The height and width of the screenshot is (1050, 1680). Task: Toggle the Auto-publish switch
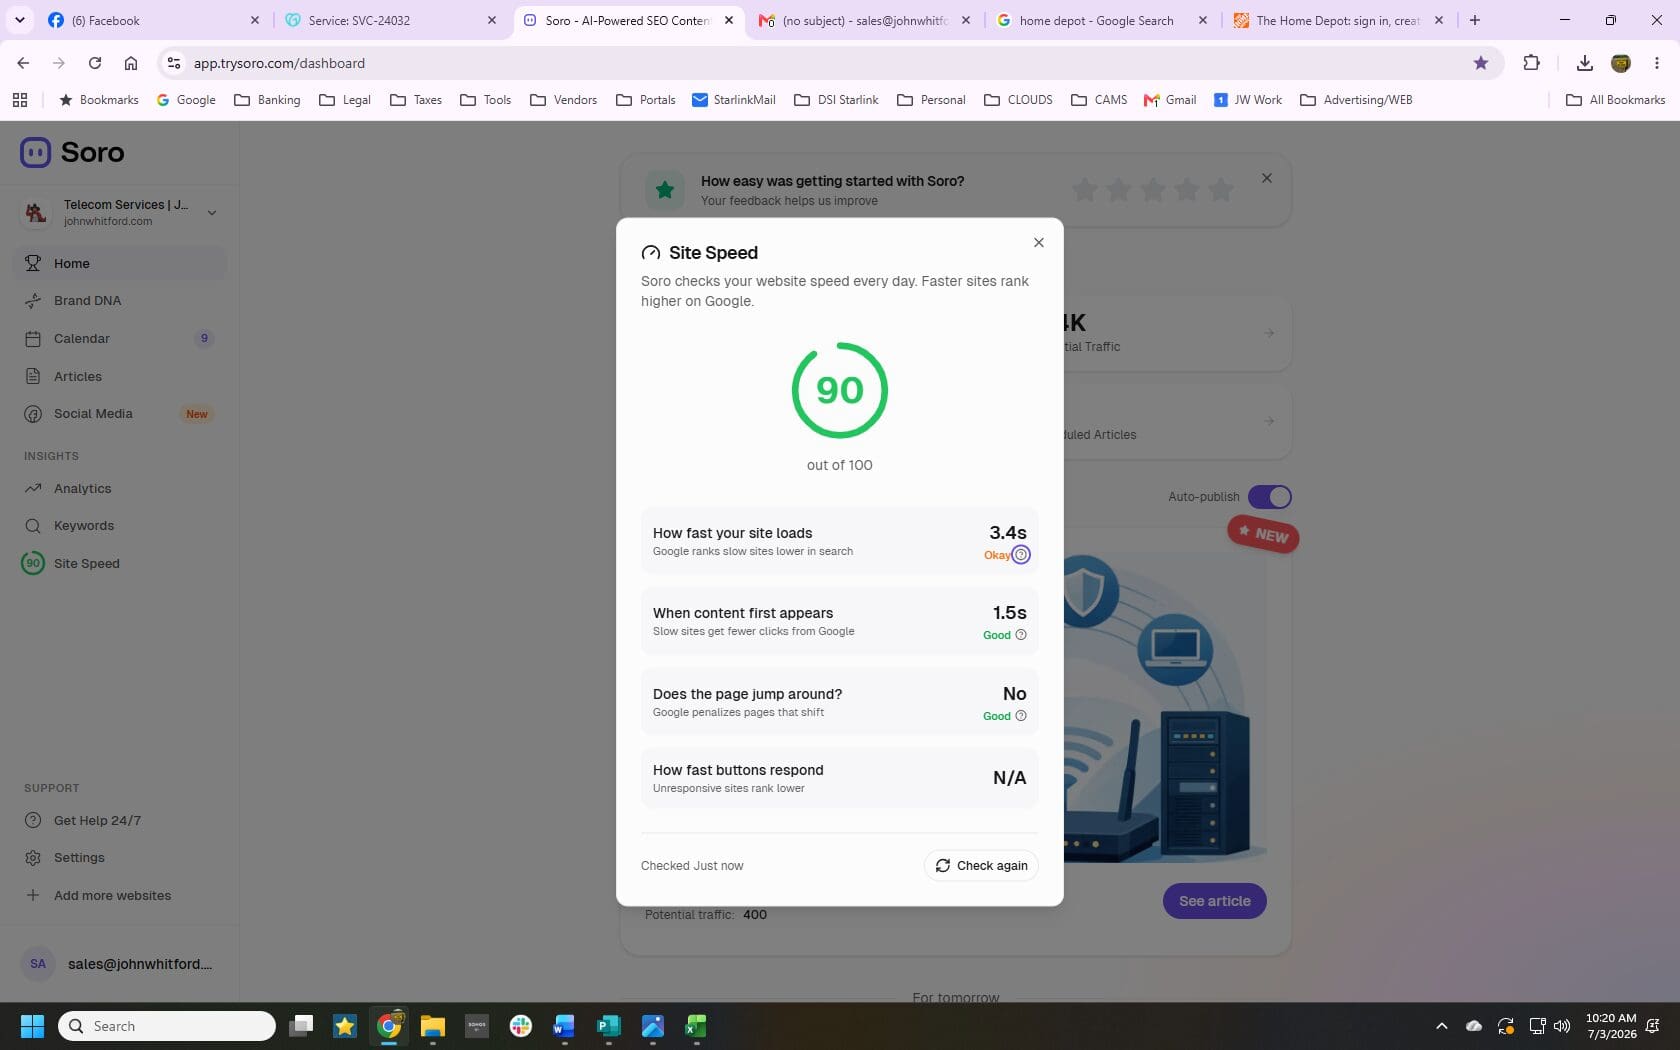point(1270,497)
